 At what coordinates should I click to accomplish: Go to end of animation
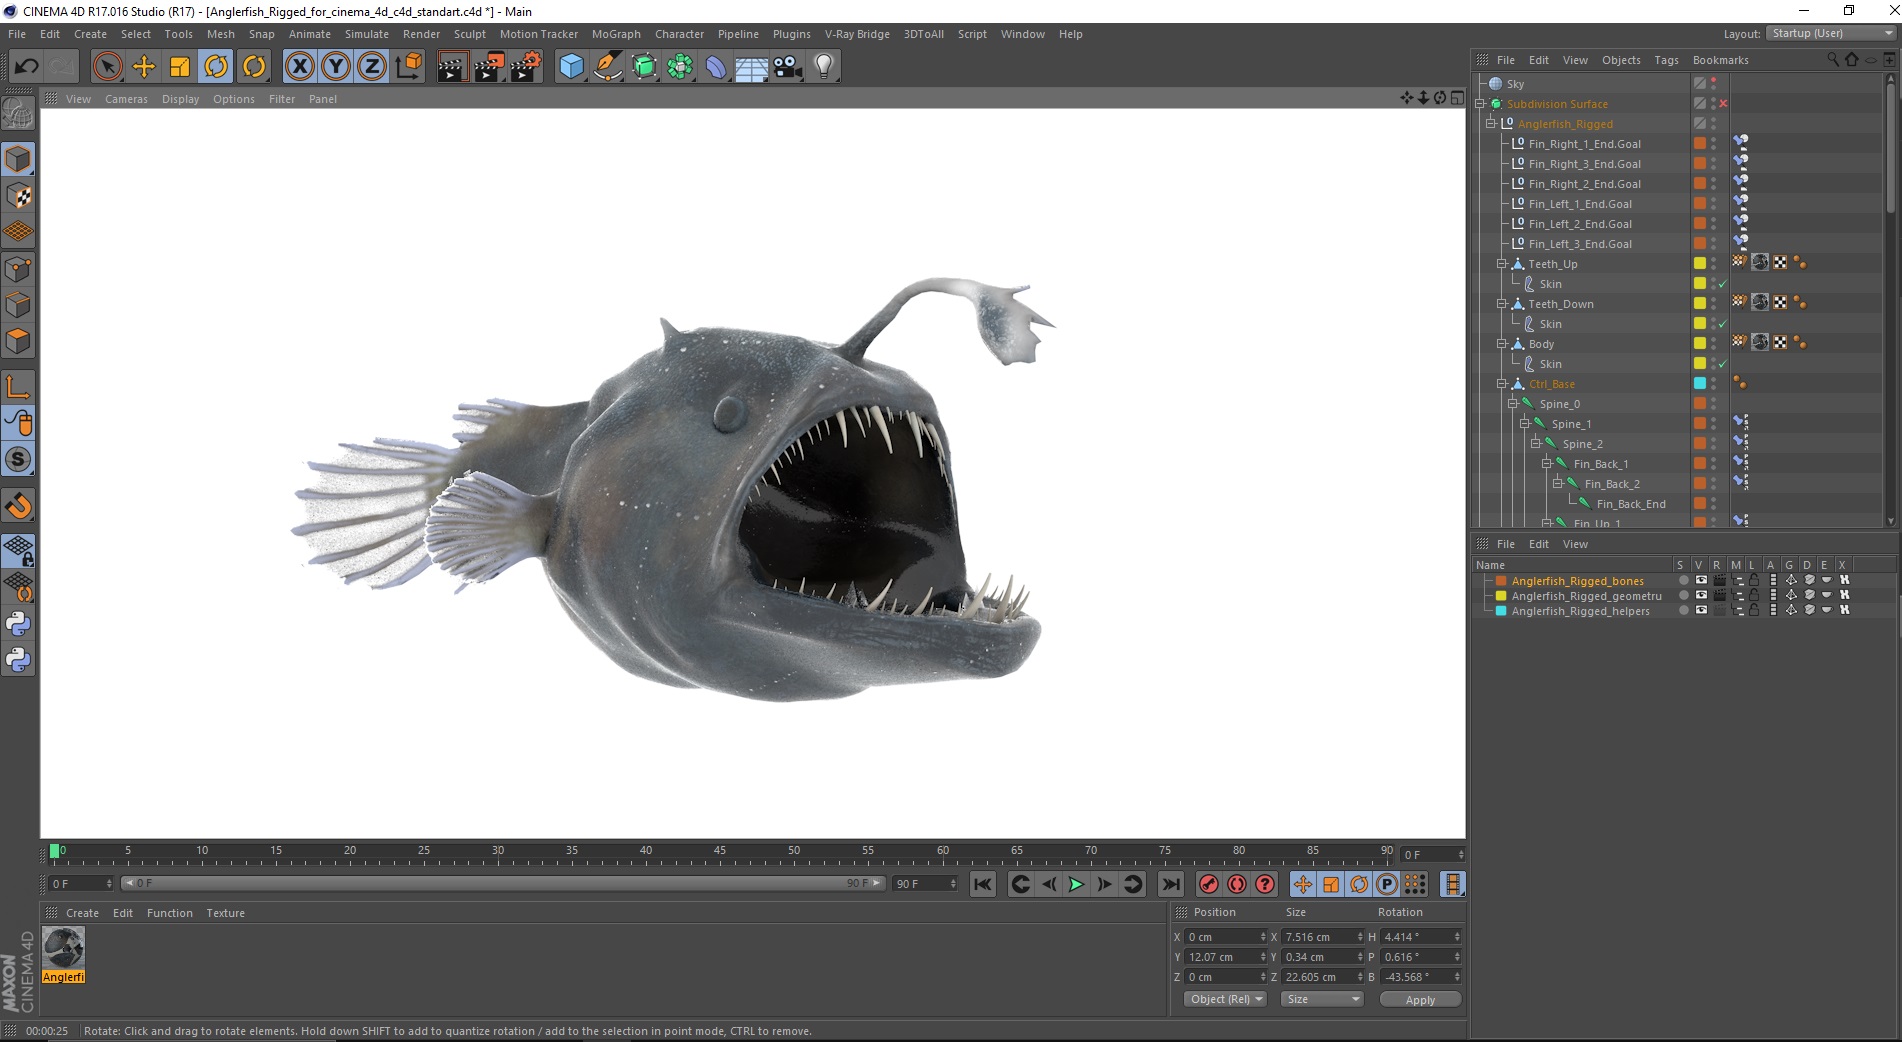pos(1170,884)
